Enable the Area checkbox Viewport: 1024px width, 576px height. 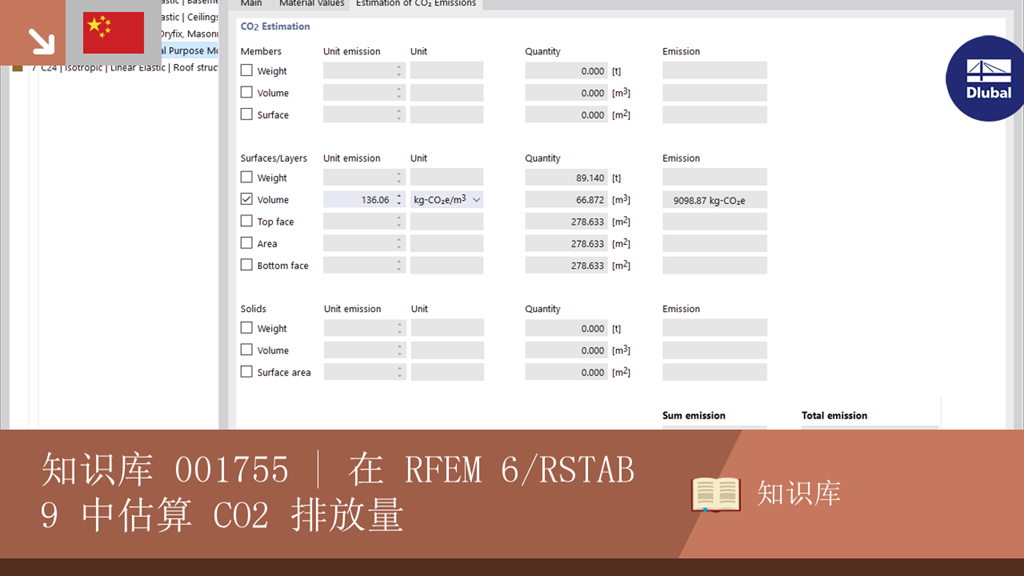pos(246,243)
